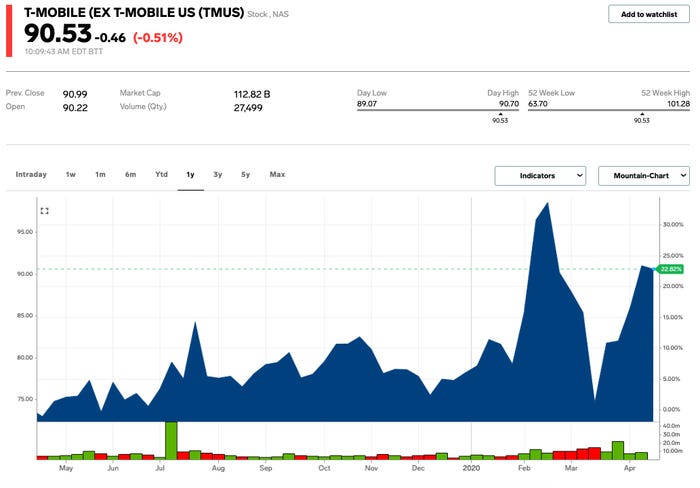The image size is (700, 488).
Task: Select the Ytd time range tab
Action: coord(162,175)
